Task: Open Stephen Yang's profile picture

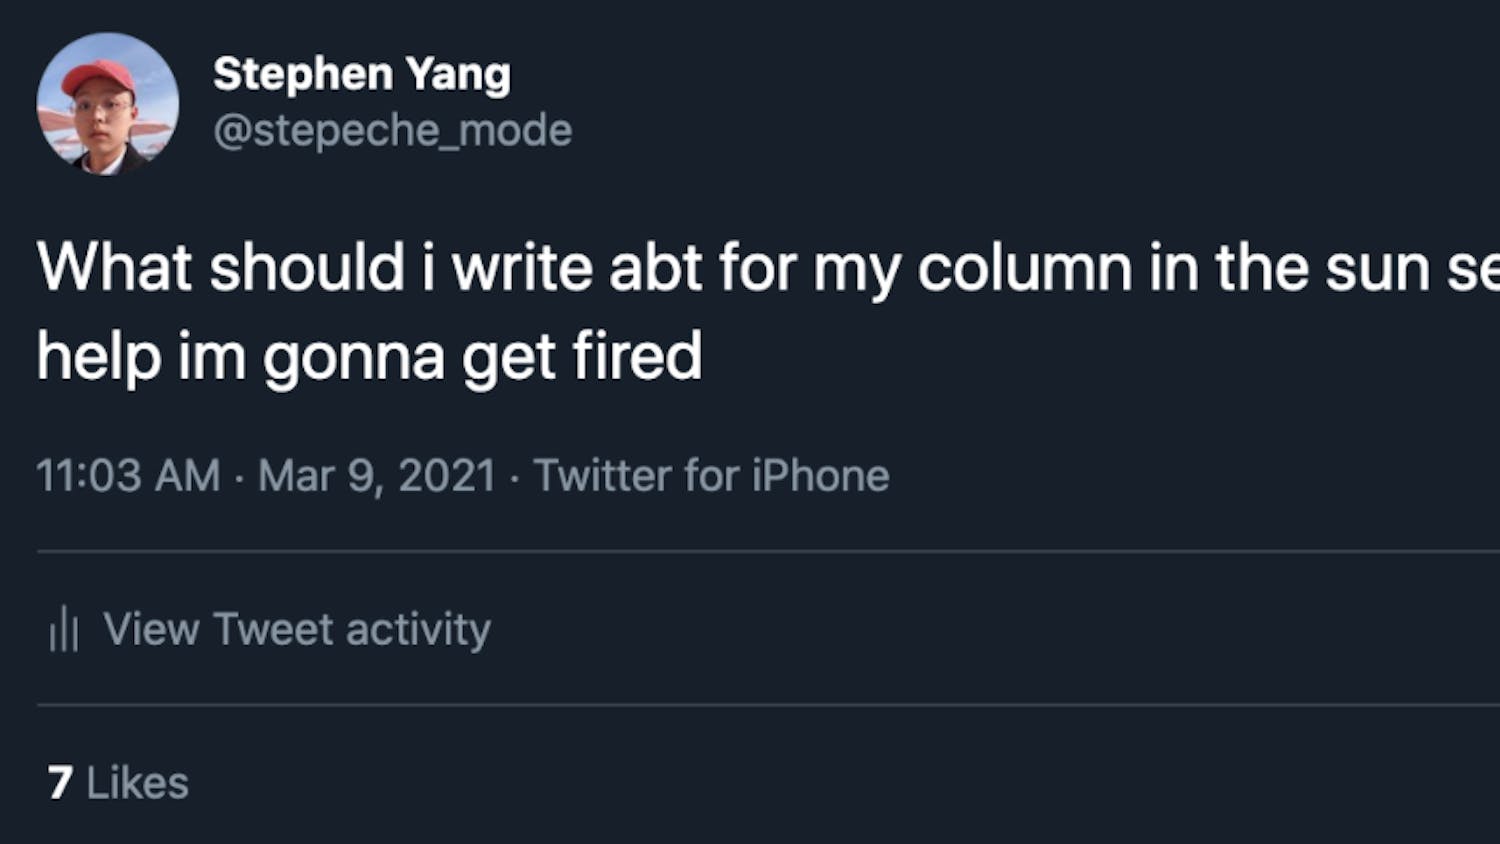Action: [x=107, y=104]
